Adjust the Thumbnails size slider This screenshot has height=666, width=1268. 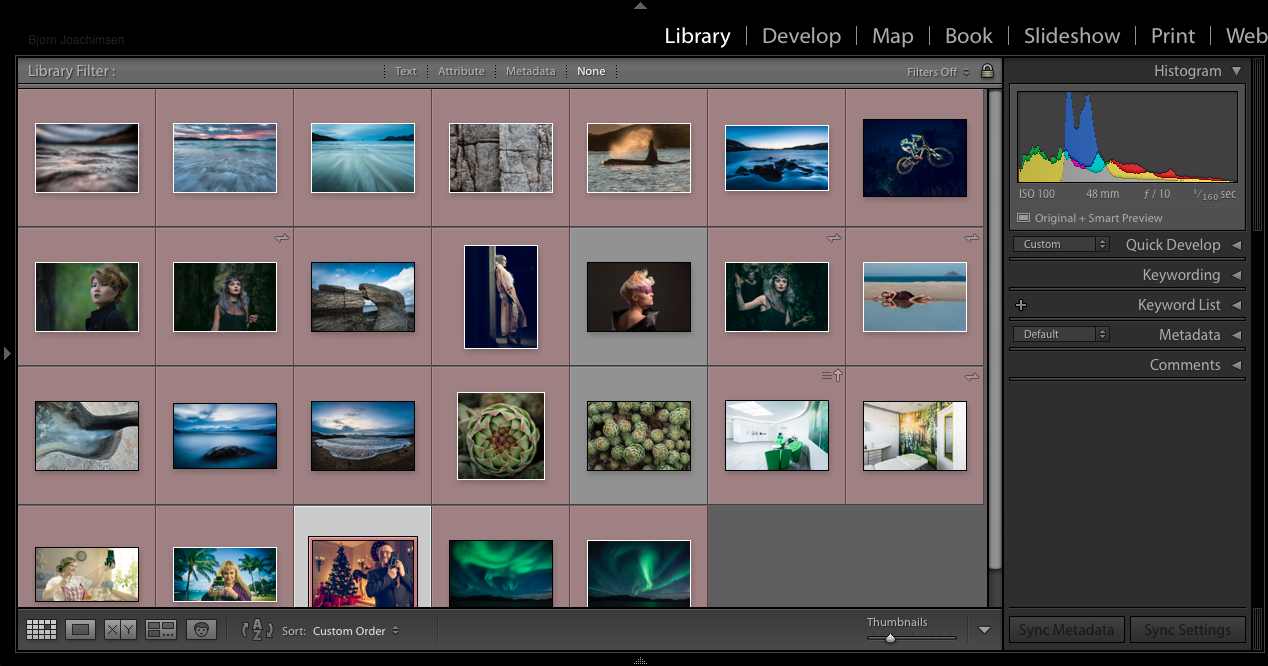click(890, 638)
